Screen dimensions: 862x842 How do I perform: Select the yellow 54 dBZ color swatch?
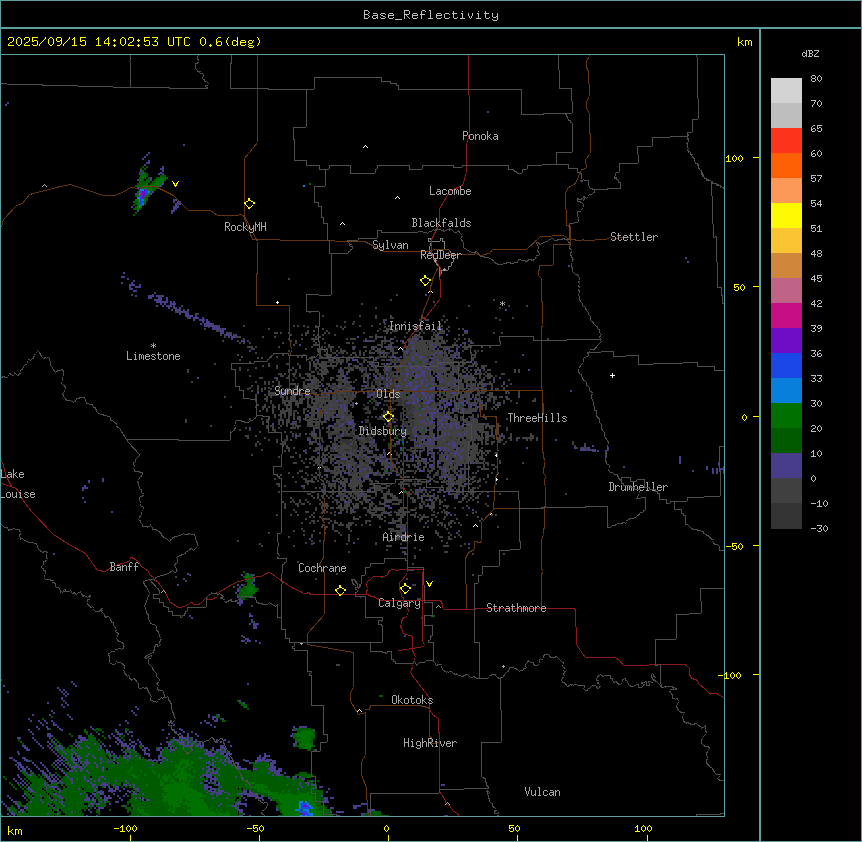click(786, 215)
